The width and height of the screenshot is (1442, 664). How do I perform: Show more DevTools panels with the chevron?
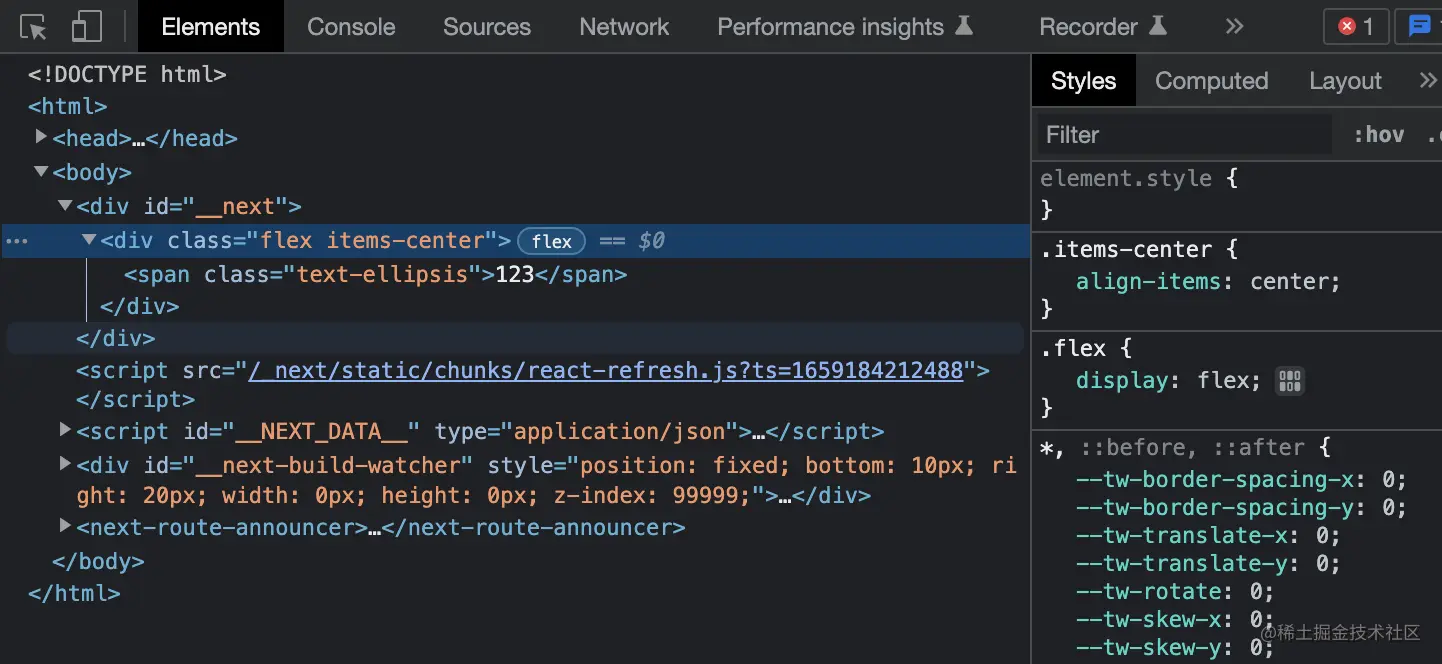(1234, 27)
